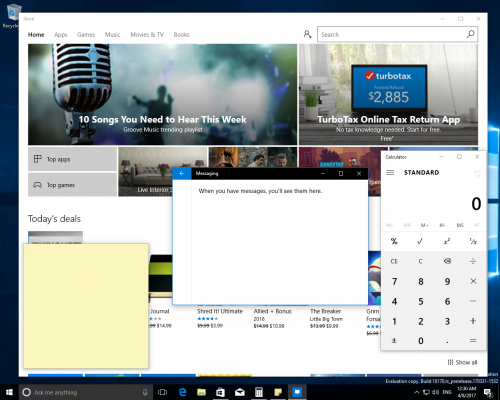Open the Action Center notification icon

(488, 392)
